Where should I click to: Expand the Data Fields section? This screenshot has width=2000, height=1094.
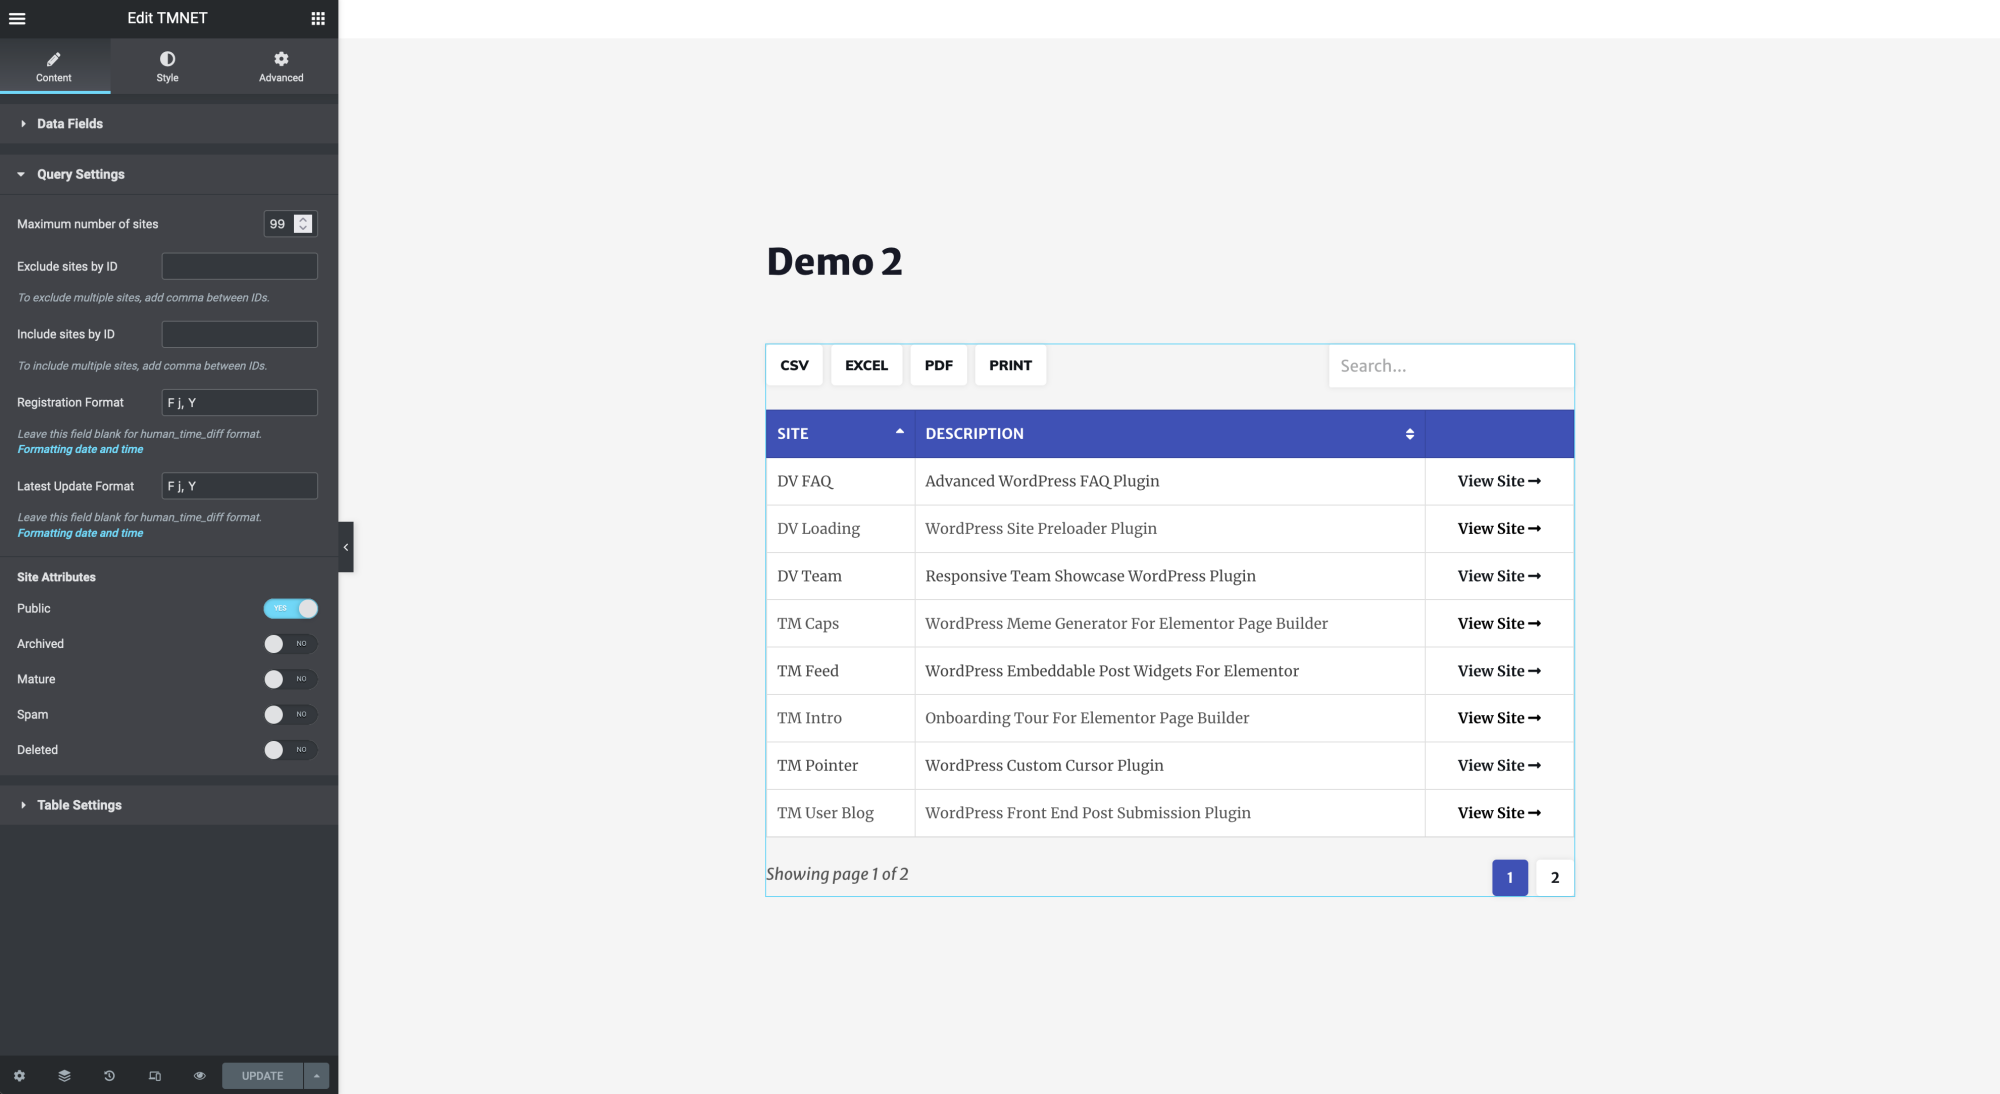click(x=69, y=123)
